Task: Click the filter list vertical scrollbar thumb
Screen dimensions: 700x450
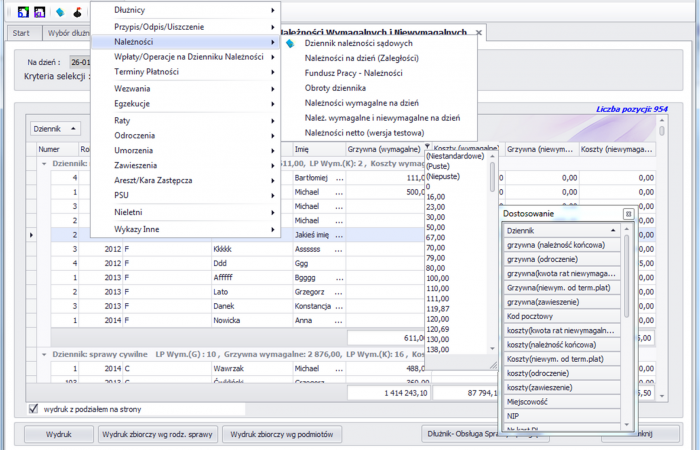Action: click(492, 176)
